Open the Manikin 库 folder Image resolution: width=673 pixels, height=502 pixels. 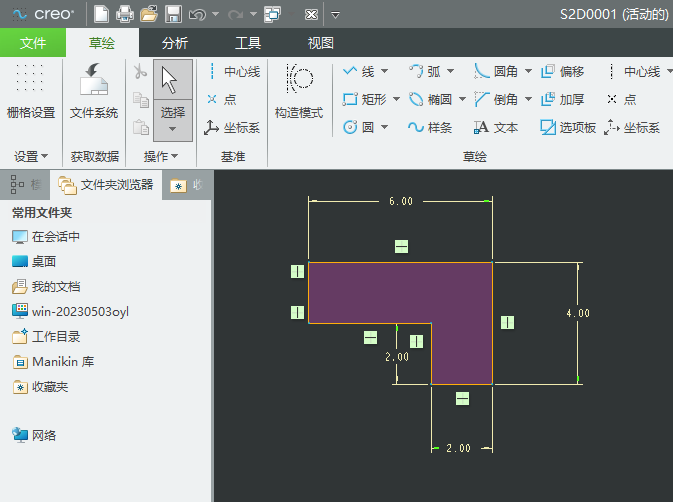[53, 362]
